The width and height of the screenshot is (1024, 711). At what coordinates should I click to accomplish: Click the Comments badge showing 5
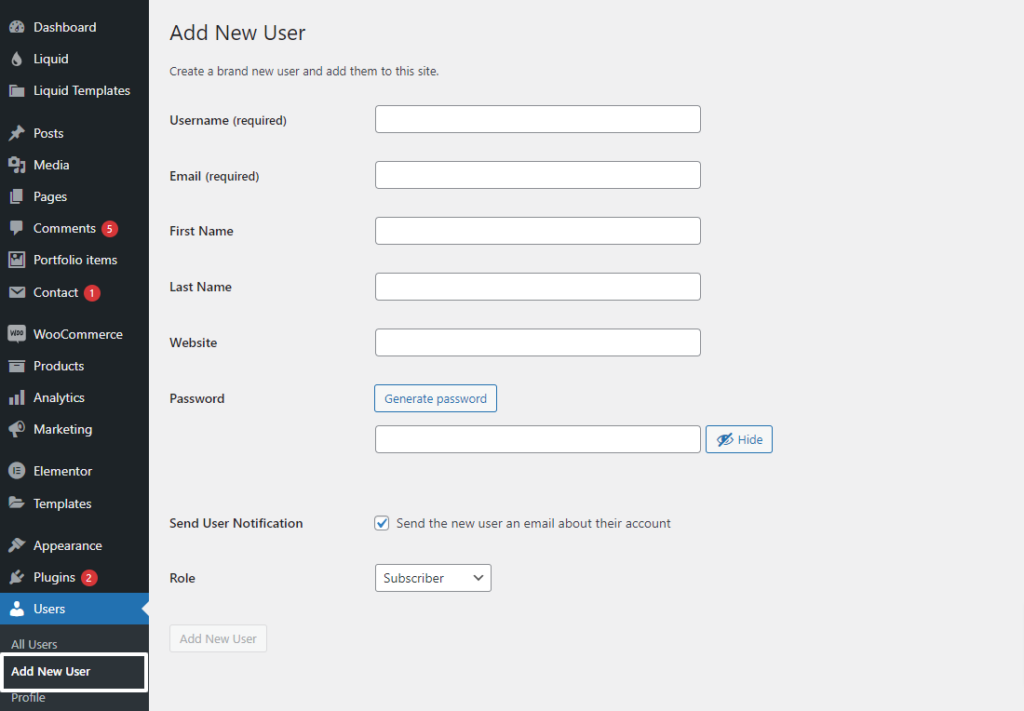click(x=110, y=229)
